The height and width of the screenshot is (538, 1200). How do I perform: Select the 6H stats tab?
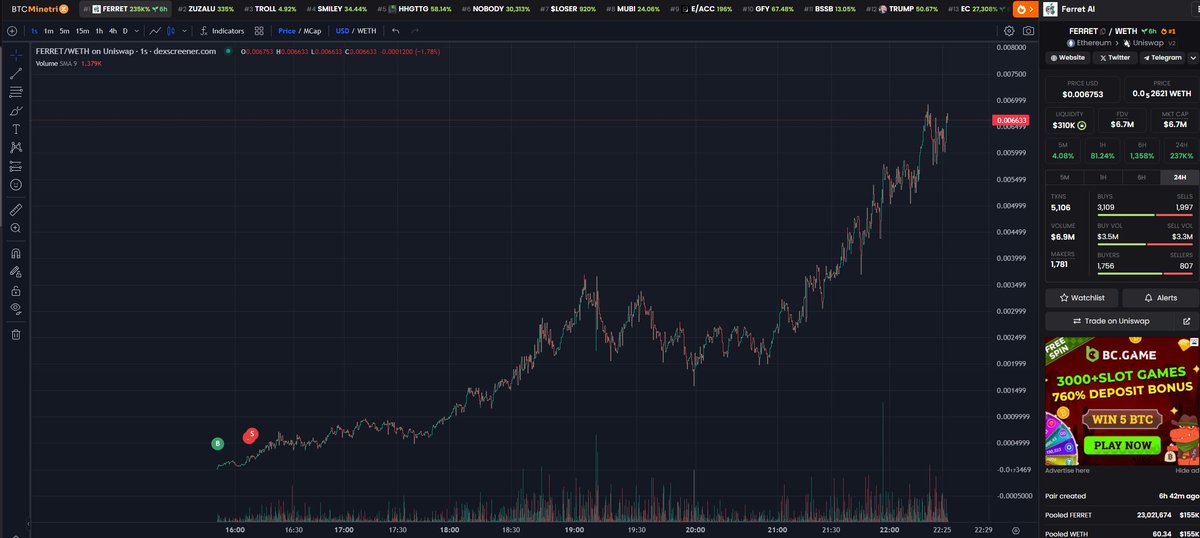tap(1140, 177)
